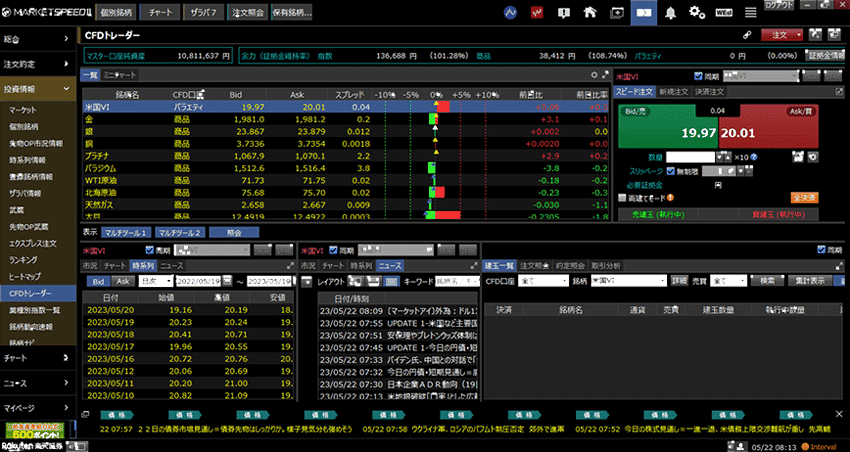Expand マイページ sidebar section
The height and width of the screenshot is (452, 850).
coord(38,408)
